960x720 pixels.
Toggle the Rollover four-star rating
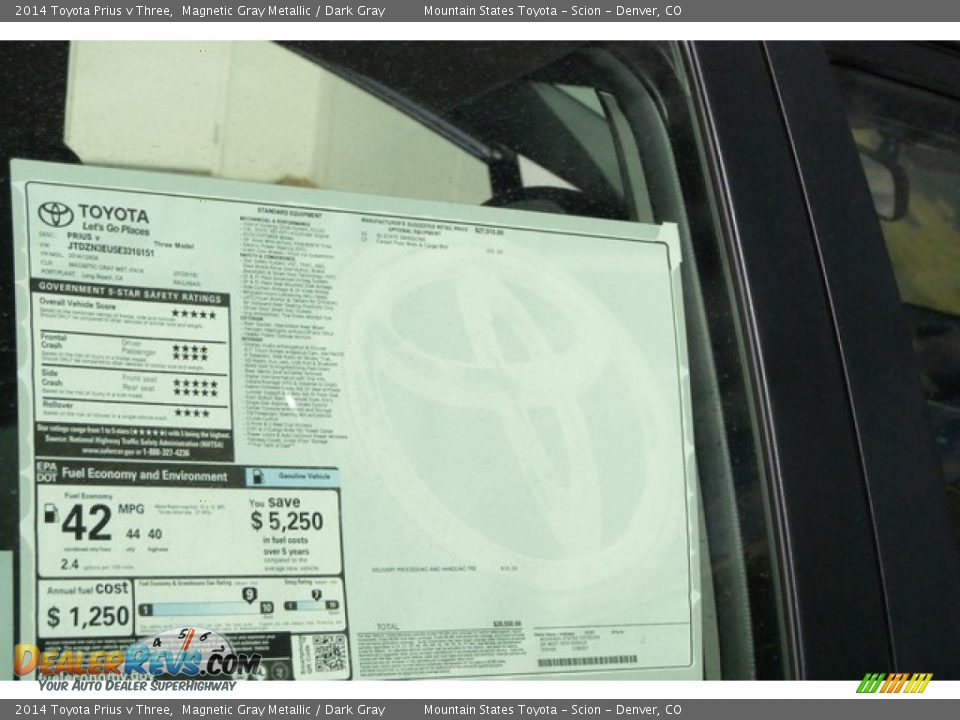(191, 410)
